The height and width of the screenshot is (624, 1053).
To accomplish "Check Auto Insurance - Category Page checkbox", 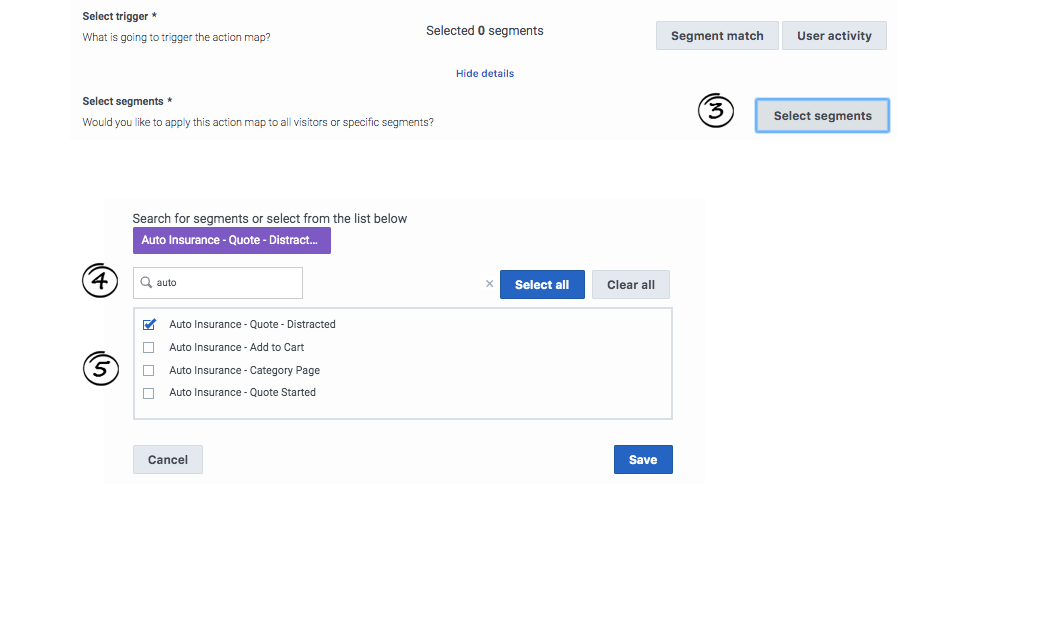I will (148, 370).
